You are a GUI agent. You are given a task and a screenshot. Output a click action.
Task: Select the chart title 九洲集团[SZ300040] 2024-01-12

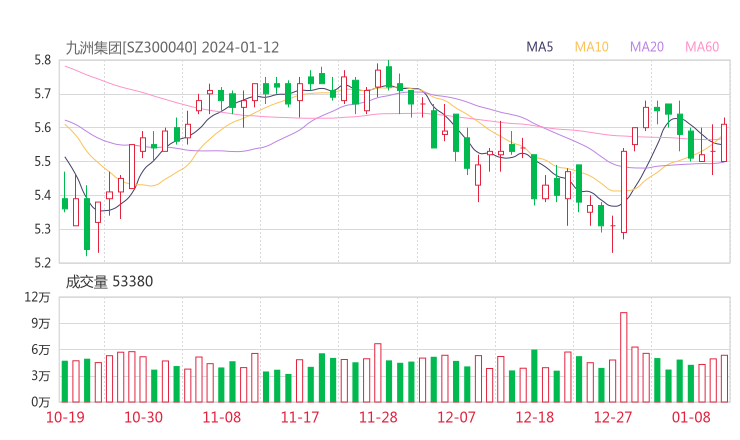click(172, 48)
